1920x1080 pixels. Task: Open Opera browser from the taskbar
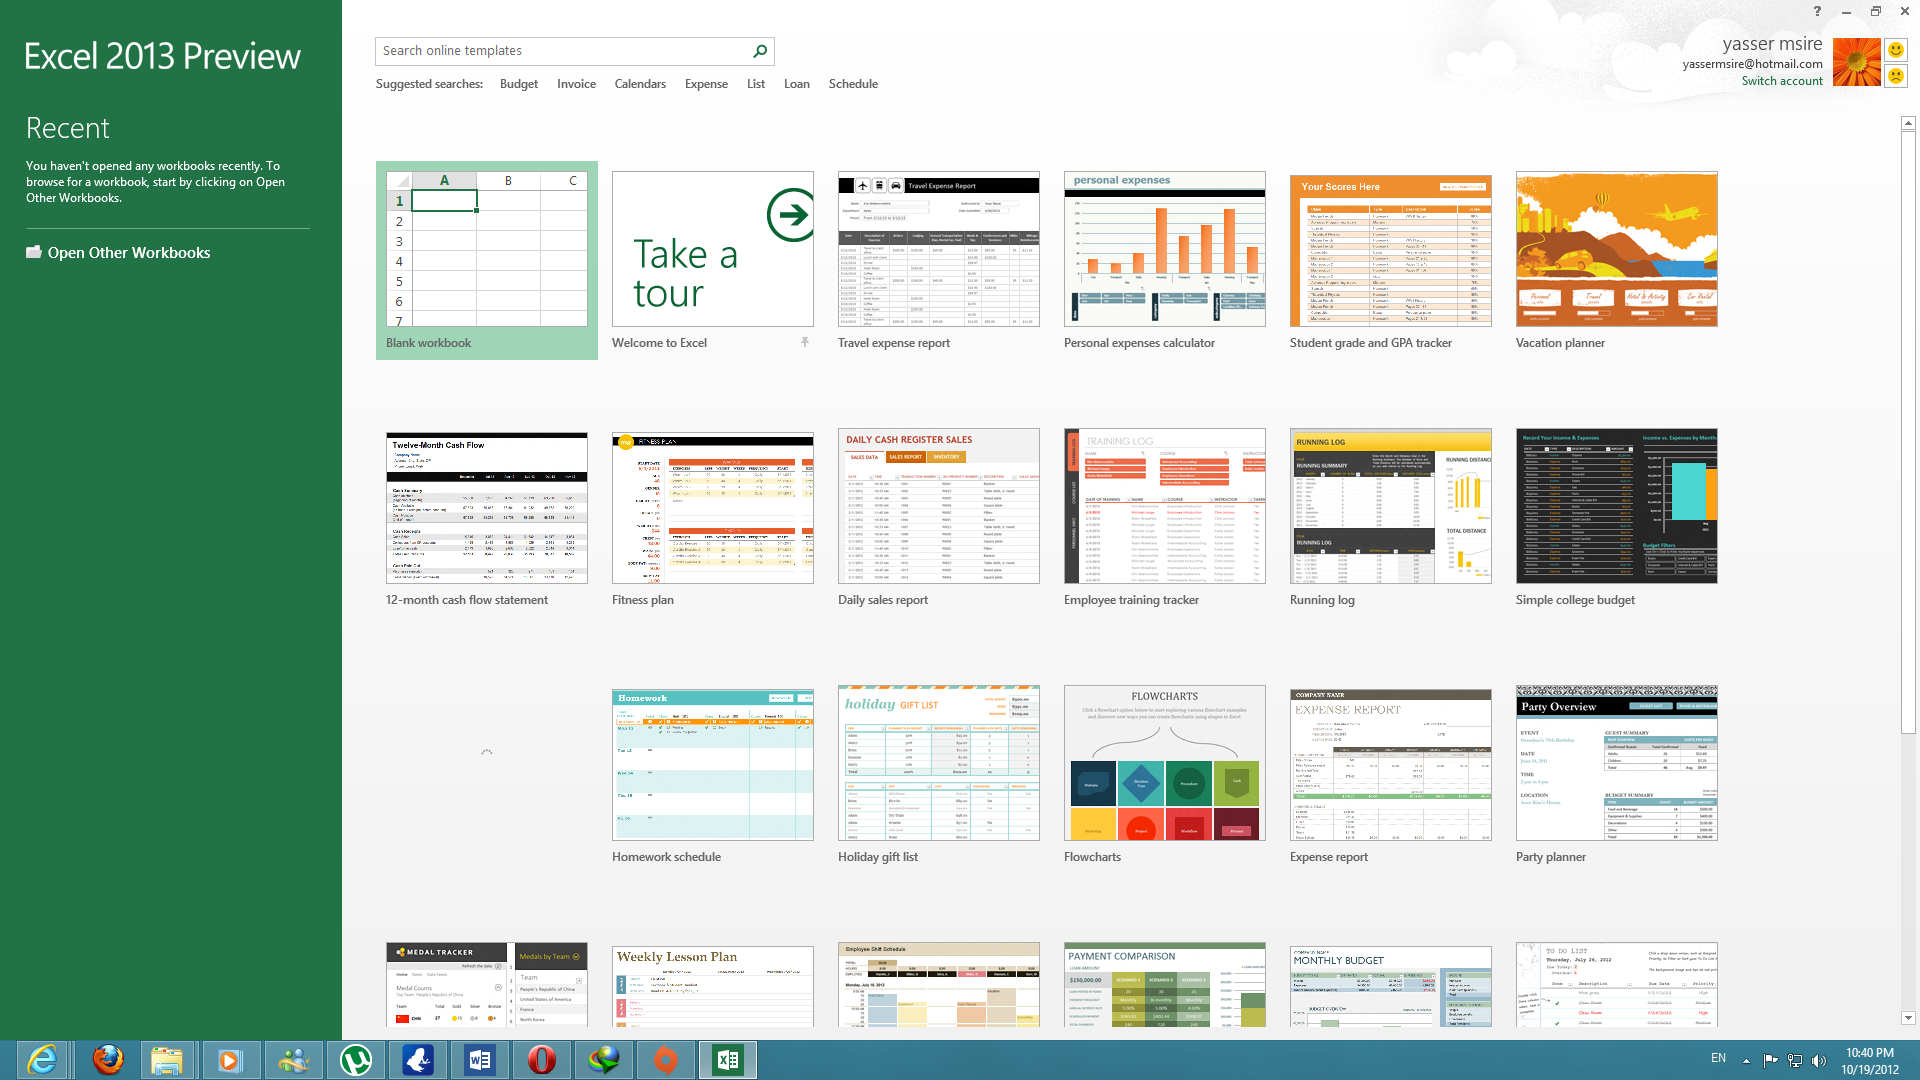[542, 1060]
